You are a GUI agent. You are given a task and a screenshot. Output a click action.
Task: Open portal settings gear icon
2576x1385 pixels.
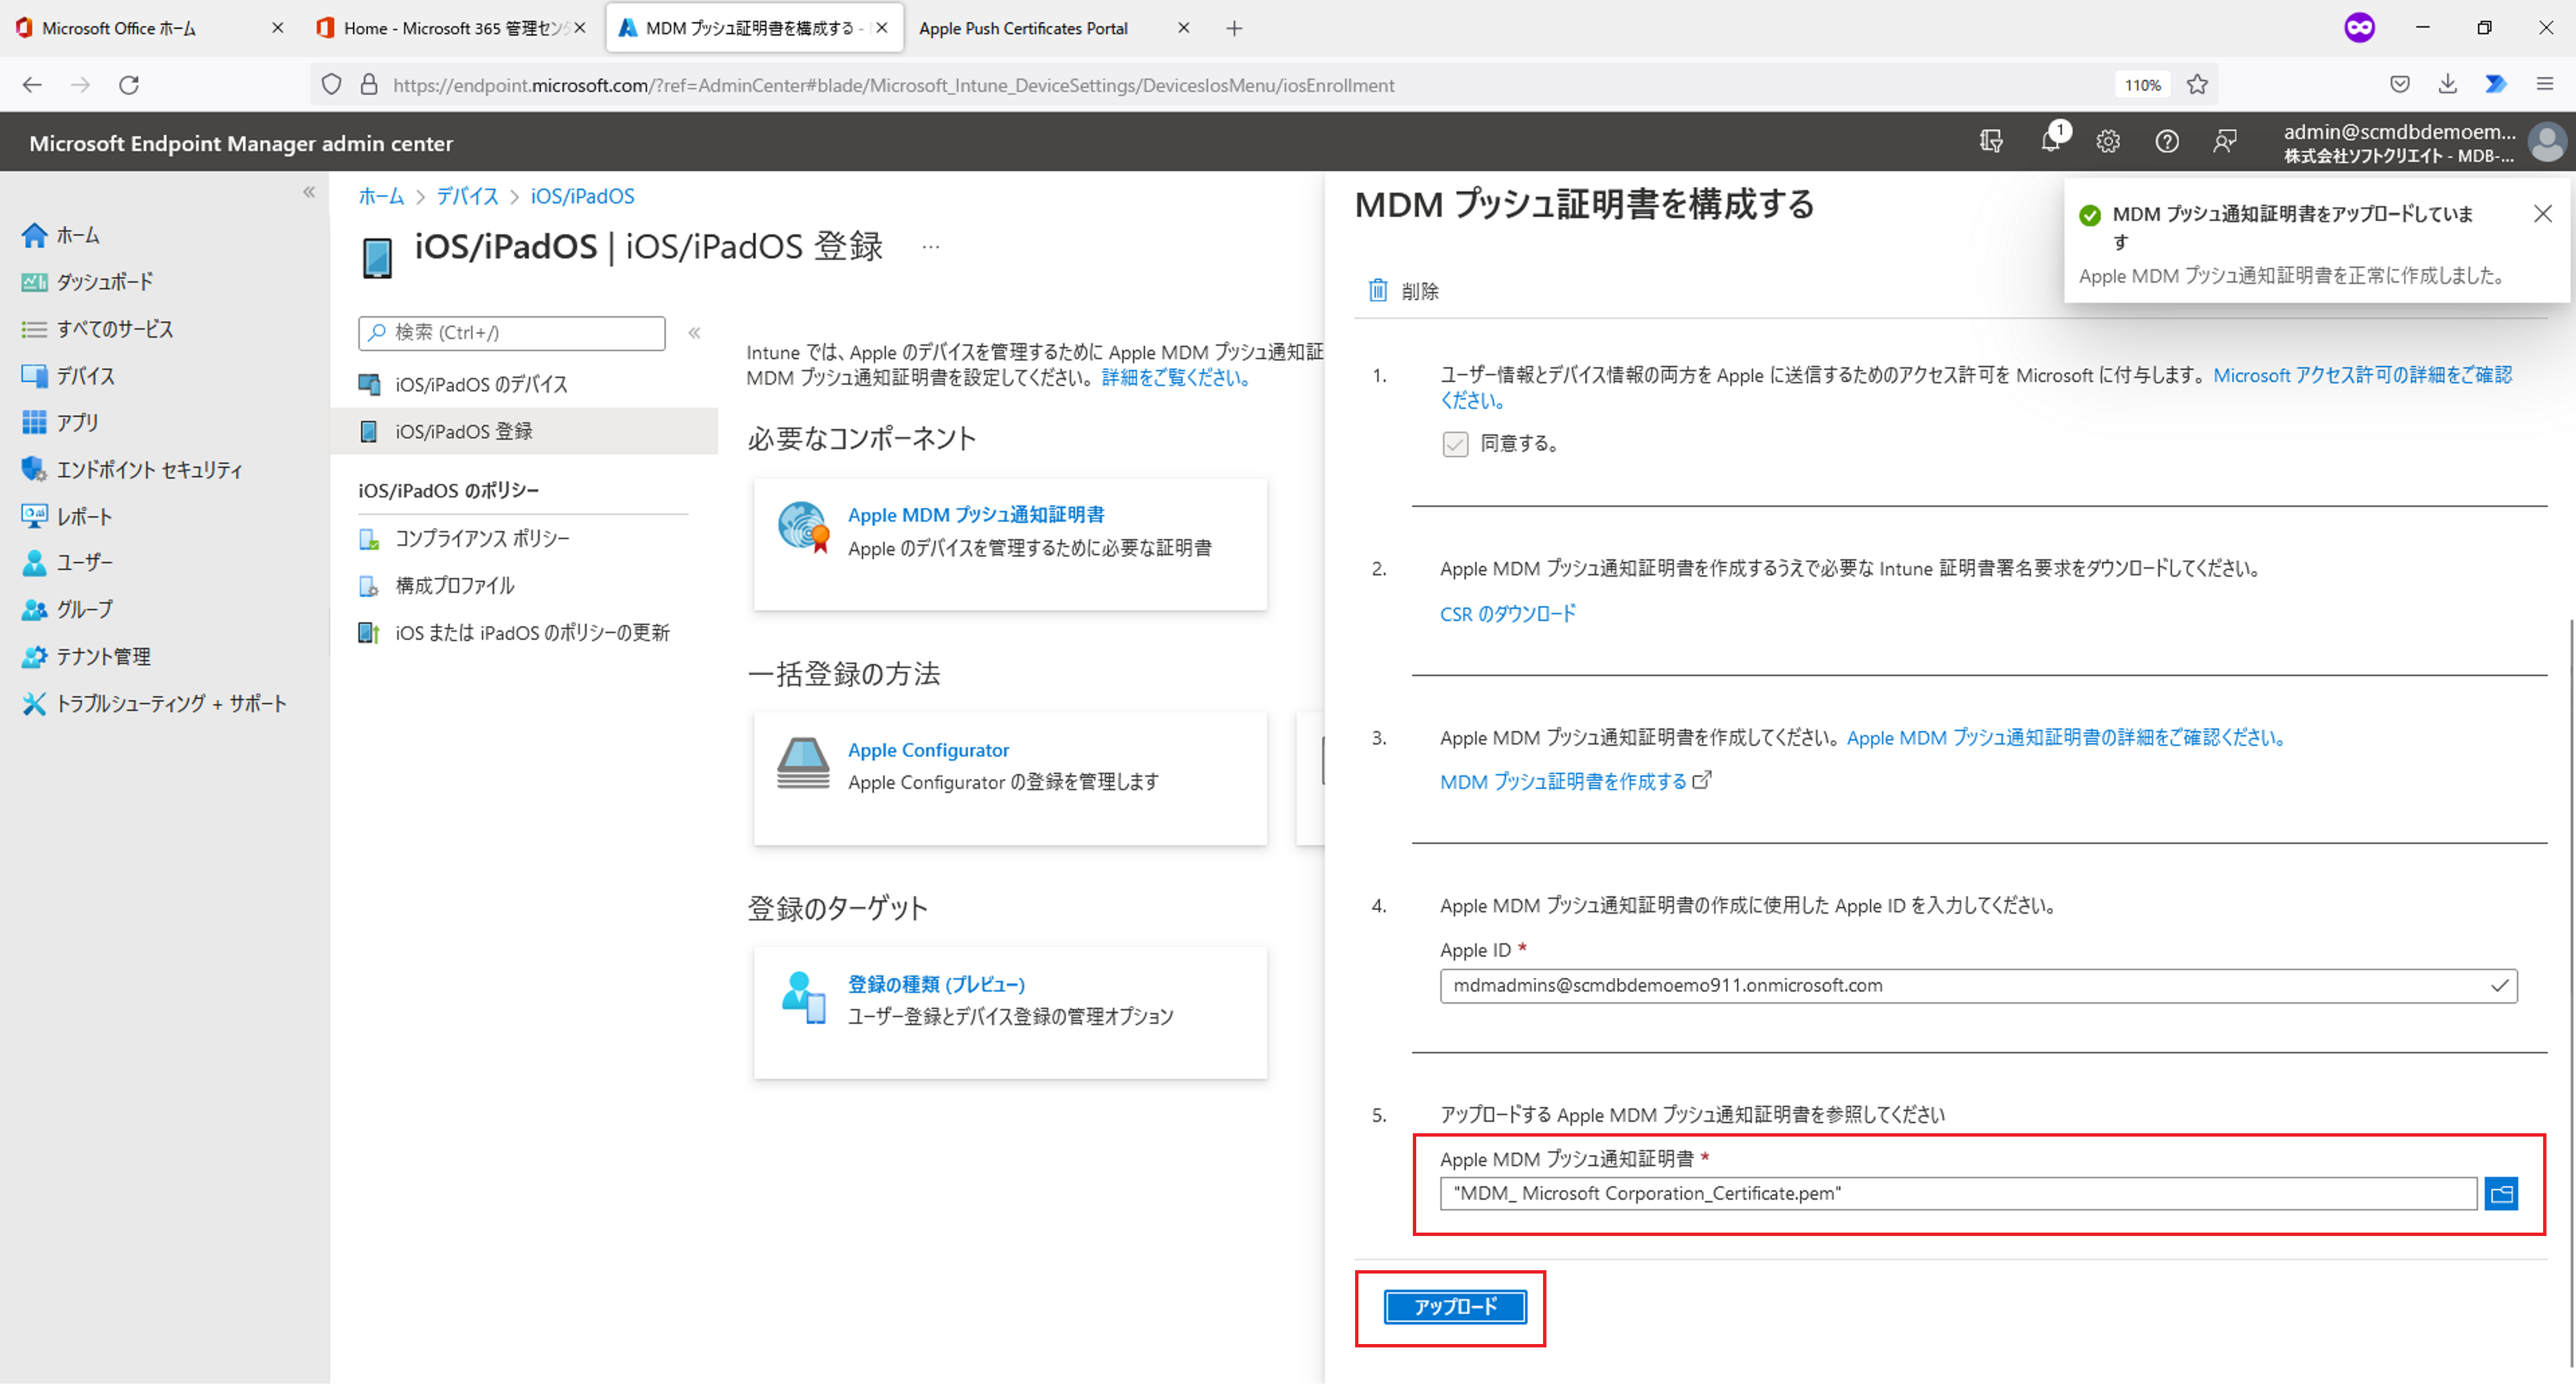point(2108,142)
